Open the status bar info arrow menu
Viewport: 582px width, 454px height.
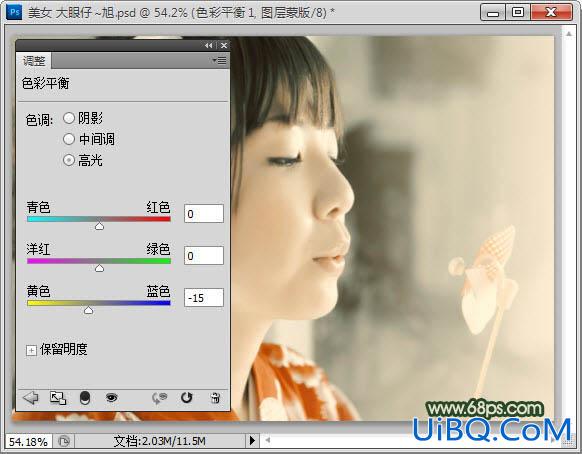[252, 441]
